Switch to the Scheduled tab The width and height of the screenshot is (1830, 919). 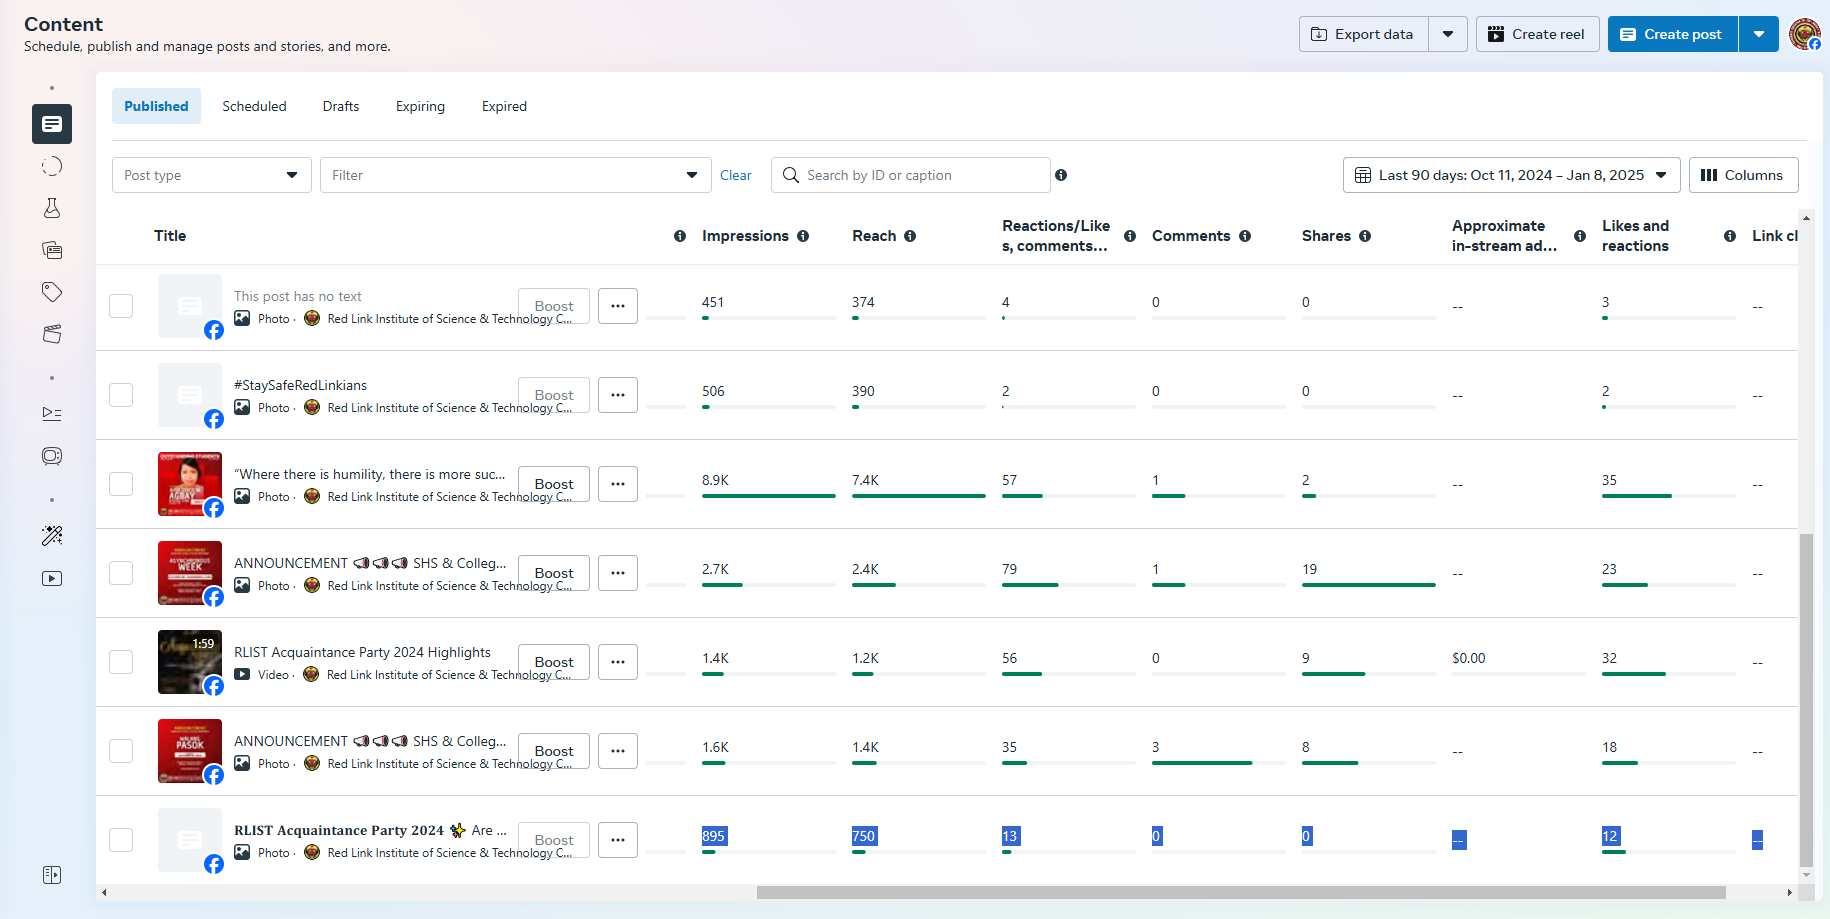coord(254,106)
